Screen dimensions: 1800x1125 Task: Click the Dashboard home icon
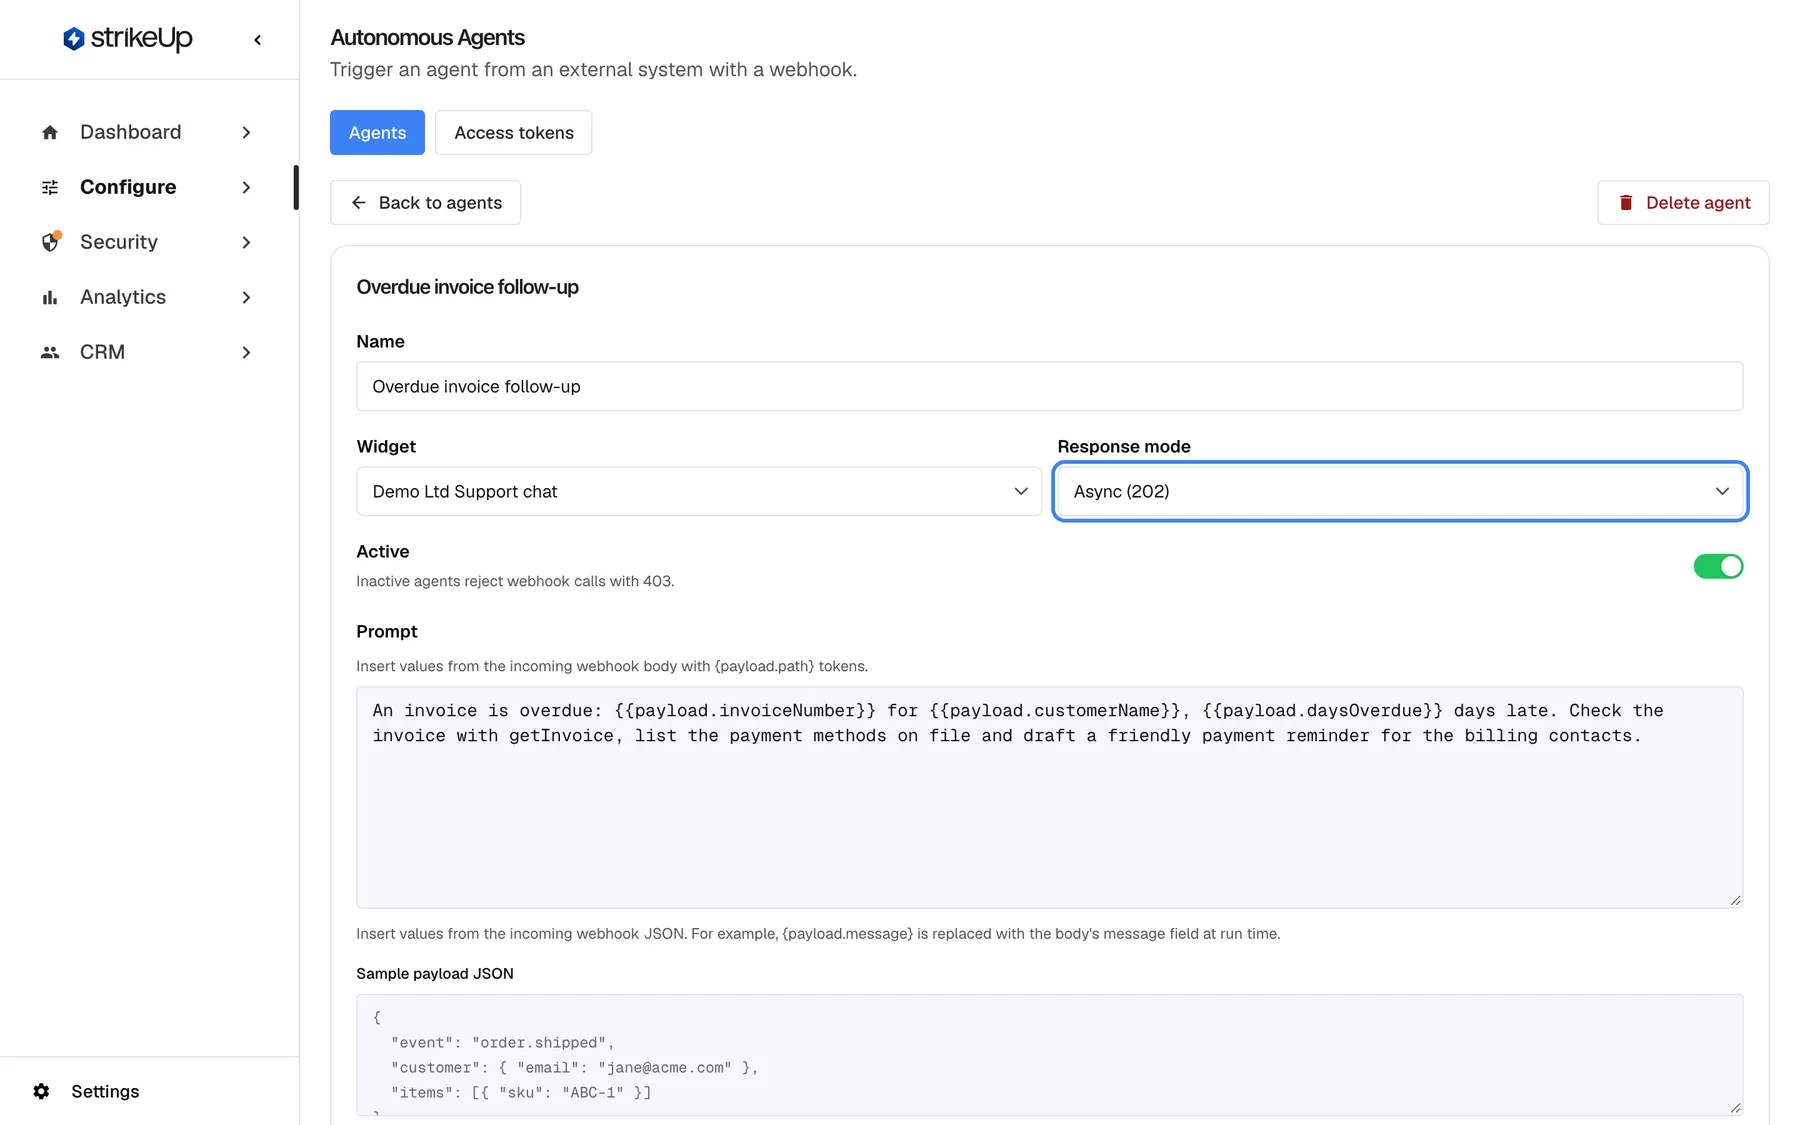point(50,132)
